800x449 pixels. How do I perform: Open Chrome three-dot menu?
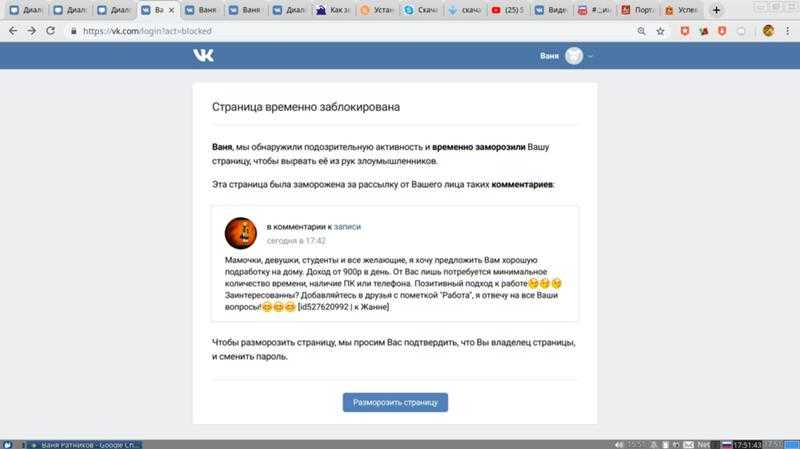(787, 31)
